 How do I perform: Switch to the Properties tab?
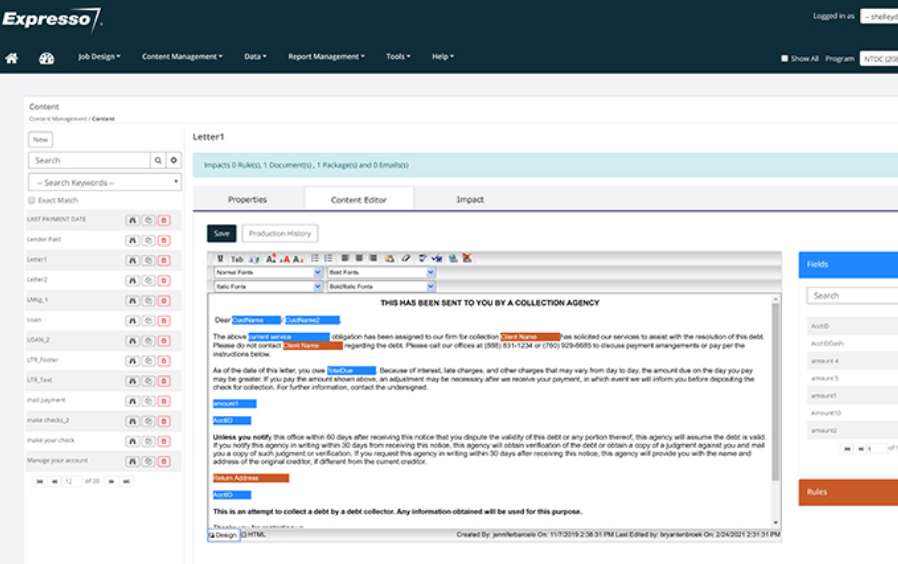pos(247,199)
